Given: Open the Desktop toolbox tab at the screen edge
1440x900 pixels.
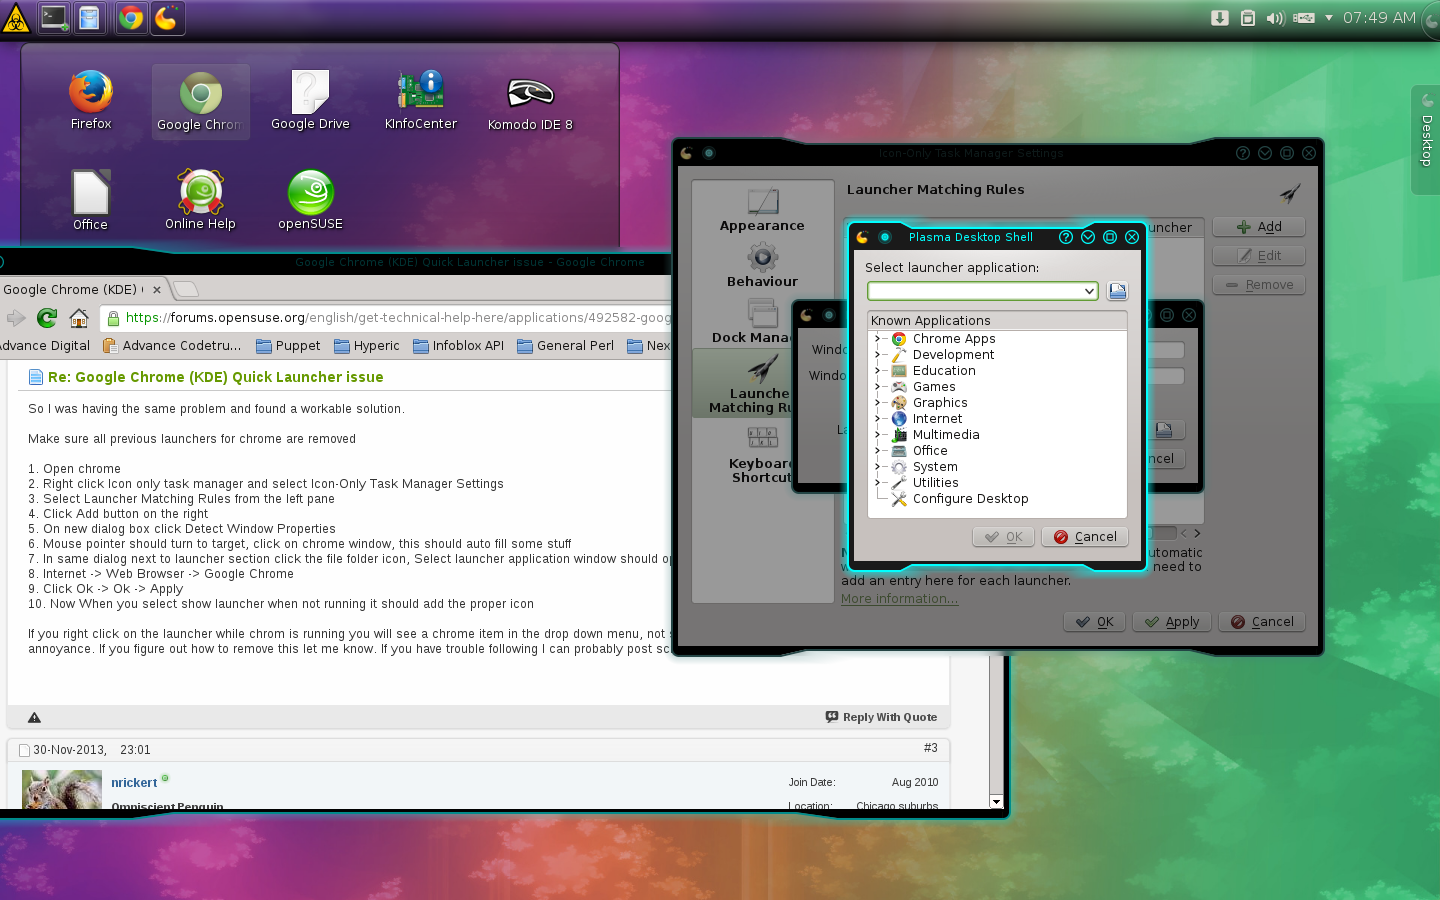Looking at the screenshot, I should tap(1426, 140).
